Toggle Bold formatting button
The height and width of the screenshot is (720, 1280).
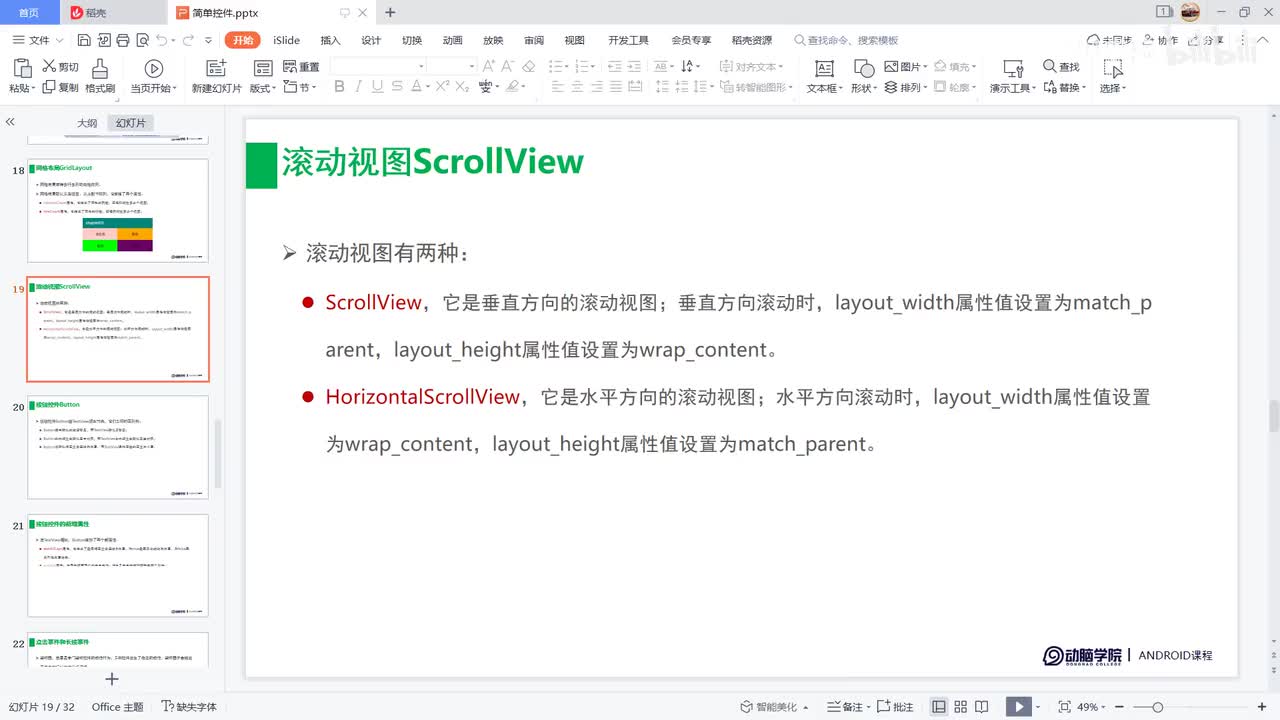click(x=339, y=87)
